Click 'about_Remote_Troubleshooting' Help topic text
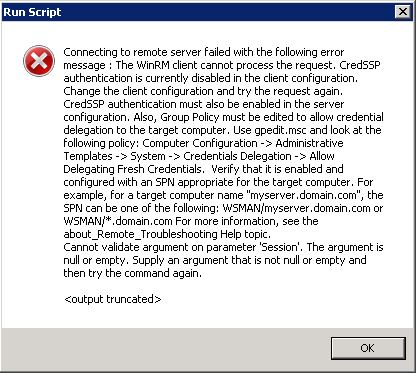 coord(140,234)
